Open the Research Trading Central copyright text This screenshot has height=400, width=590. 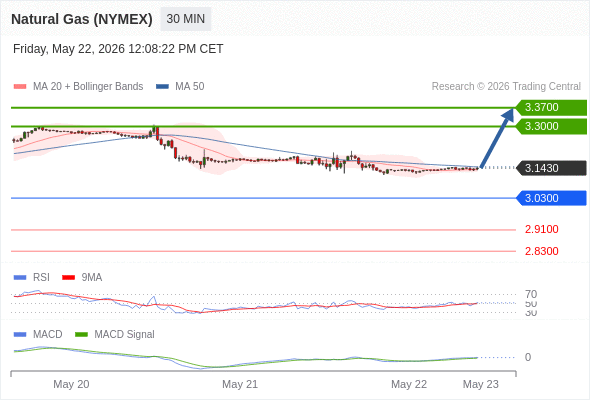click(x=506, y=87)
